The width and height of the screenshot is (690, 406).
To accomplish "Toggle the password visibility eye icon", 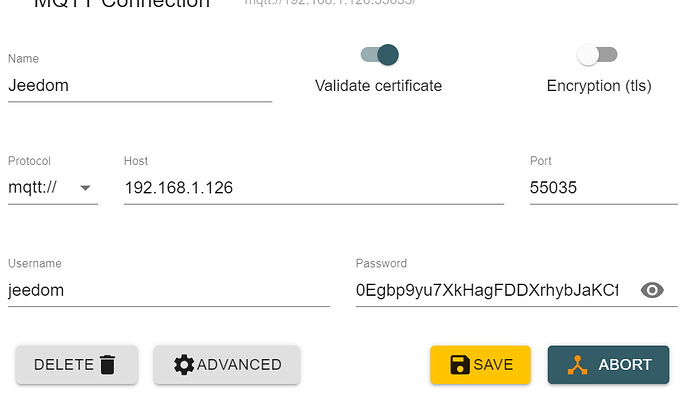I will [x=652, y=290].
